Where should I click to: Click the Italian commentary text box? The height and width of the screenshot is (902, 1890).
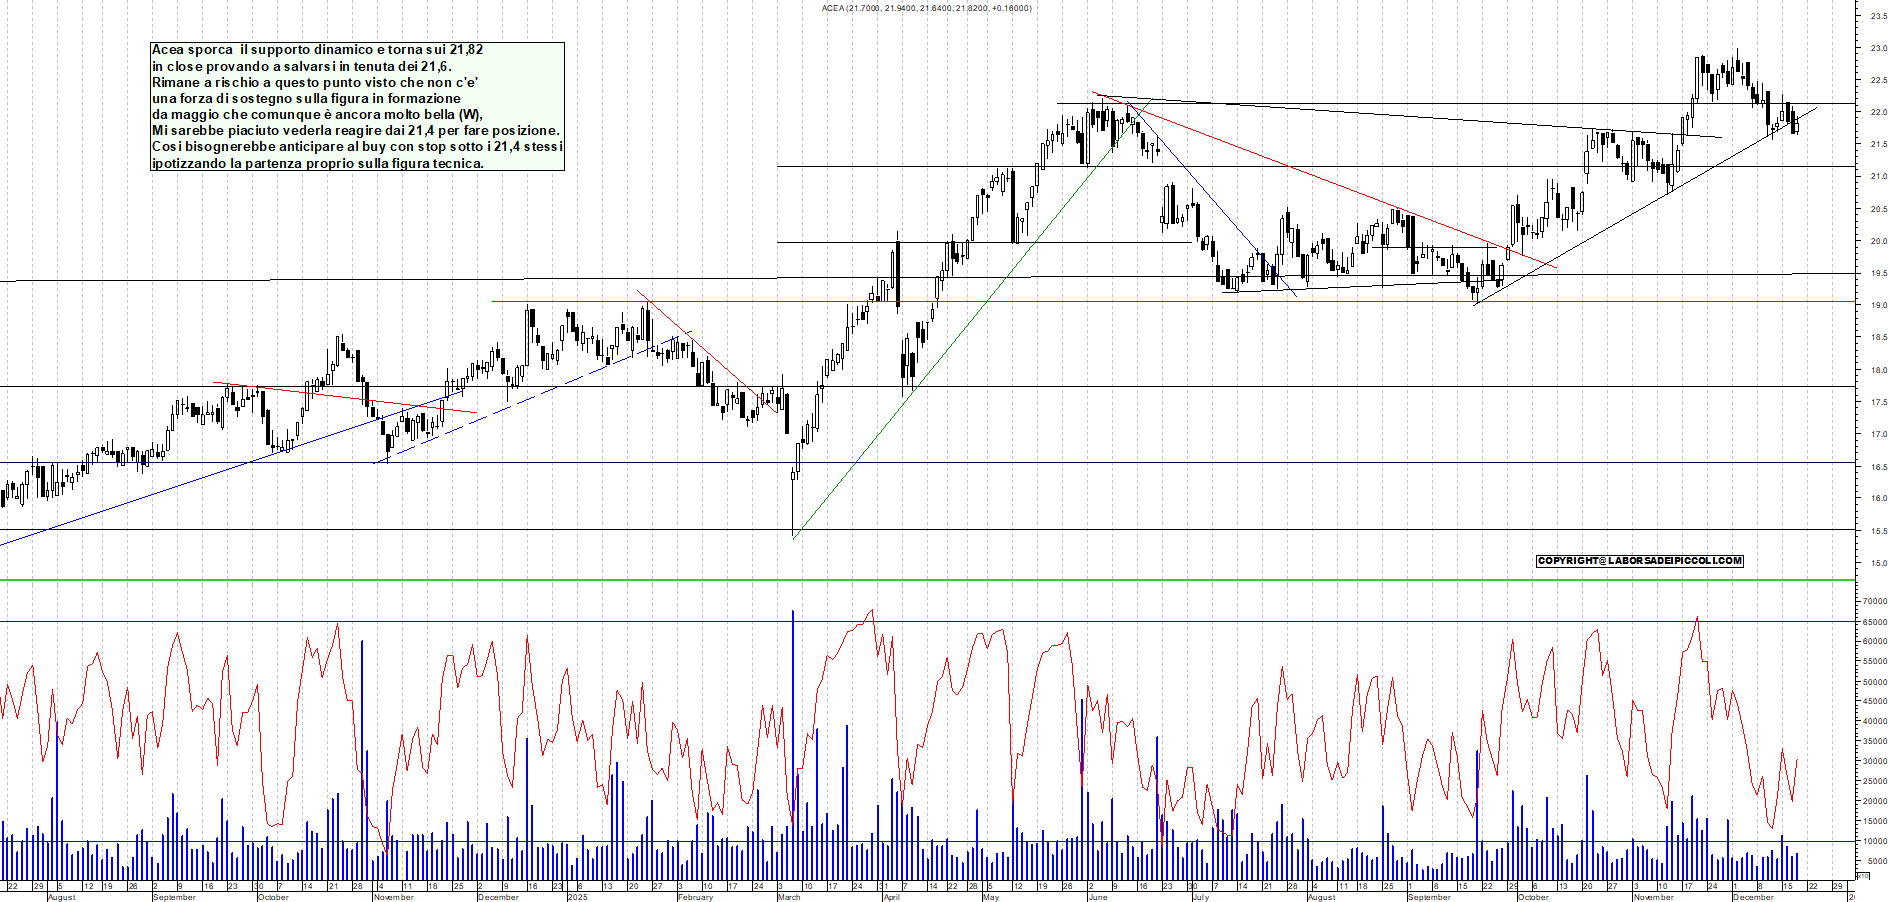click(357, 106)
